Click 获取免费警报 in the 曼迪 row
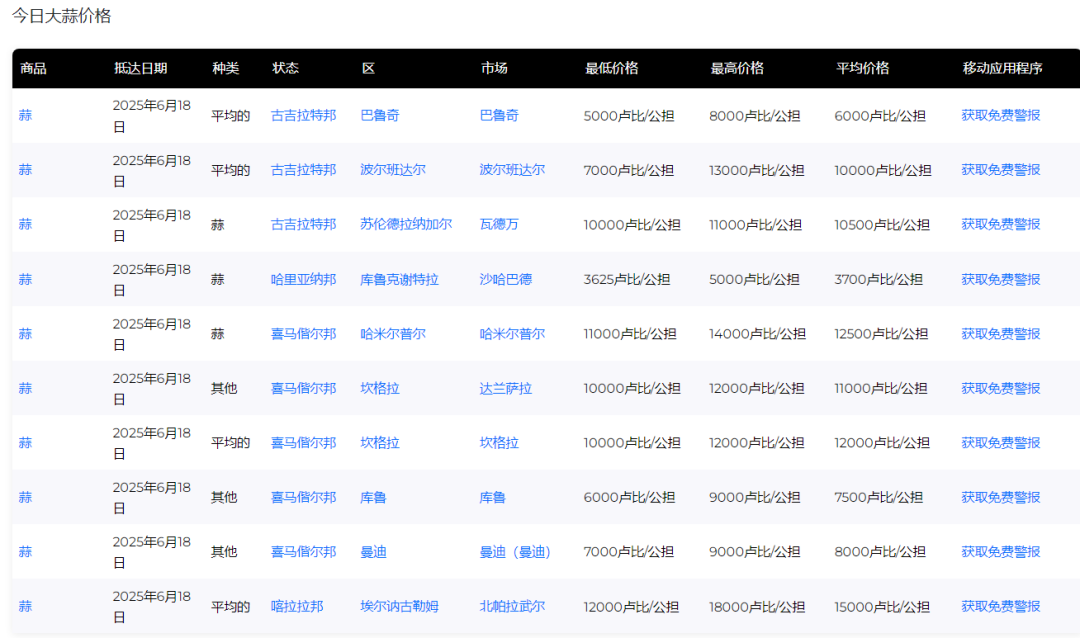 [x=1000, y=552]
